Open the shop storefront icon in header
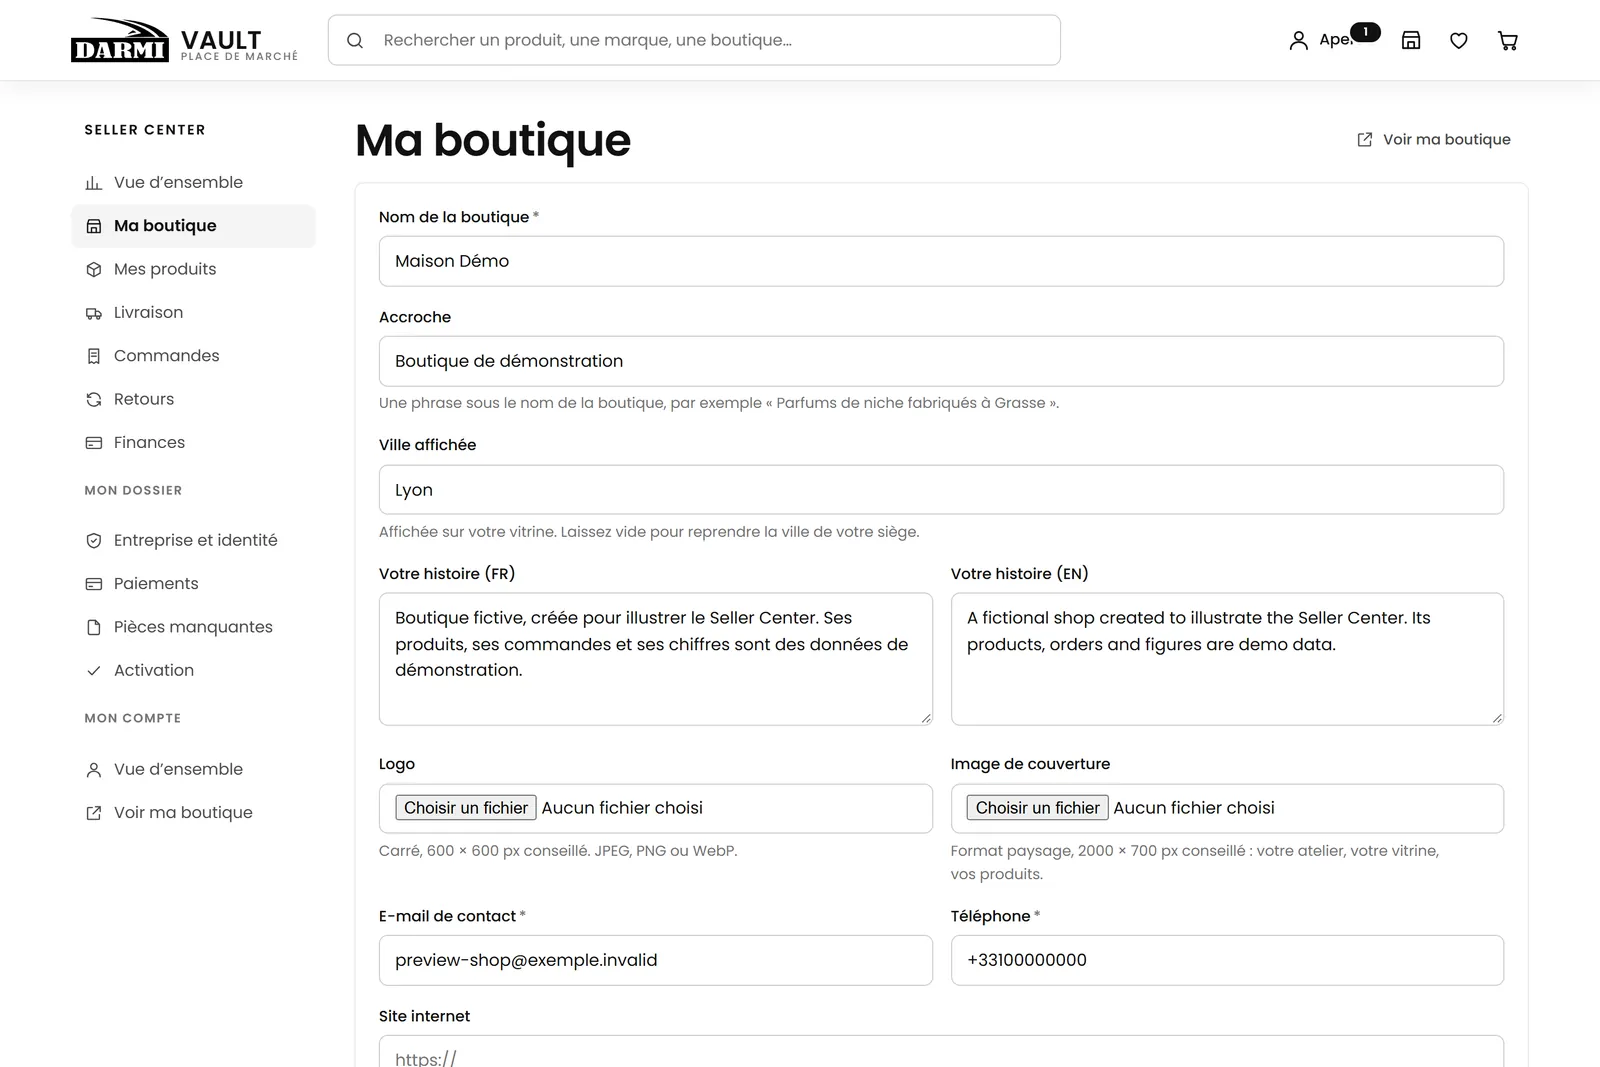 (x=1411, y=41)
